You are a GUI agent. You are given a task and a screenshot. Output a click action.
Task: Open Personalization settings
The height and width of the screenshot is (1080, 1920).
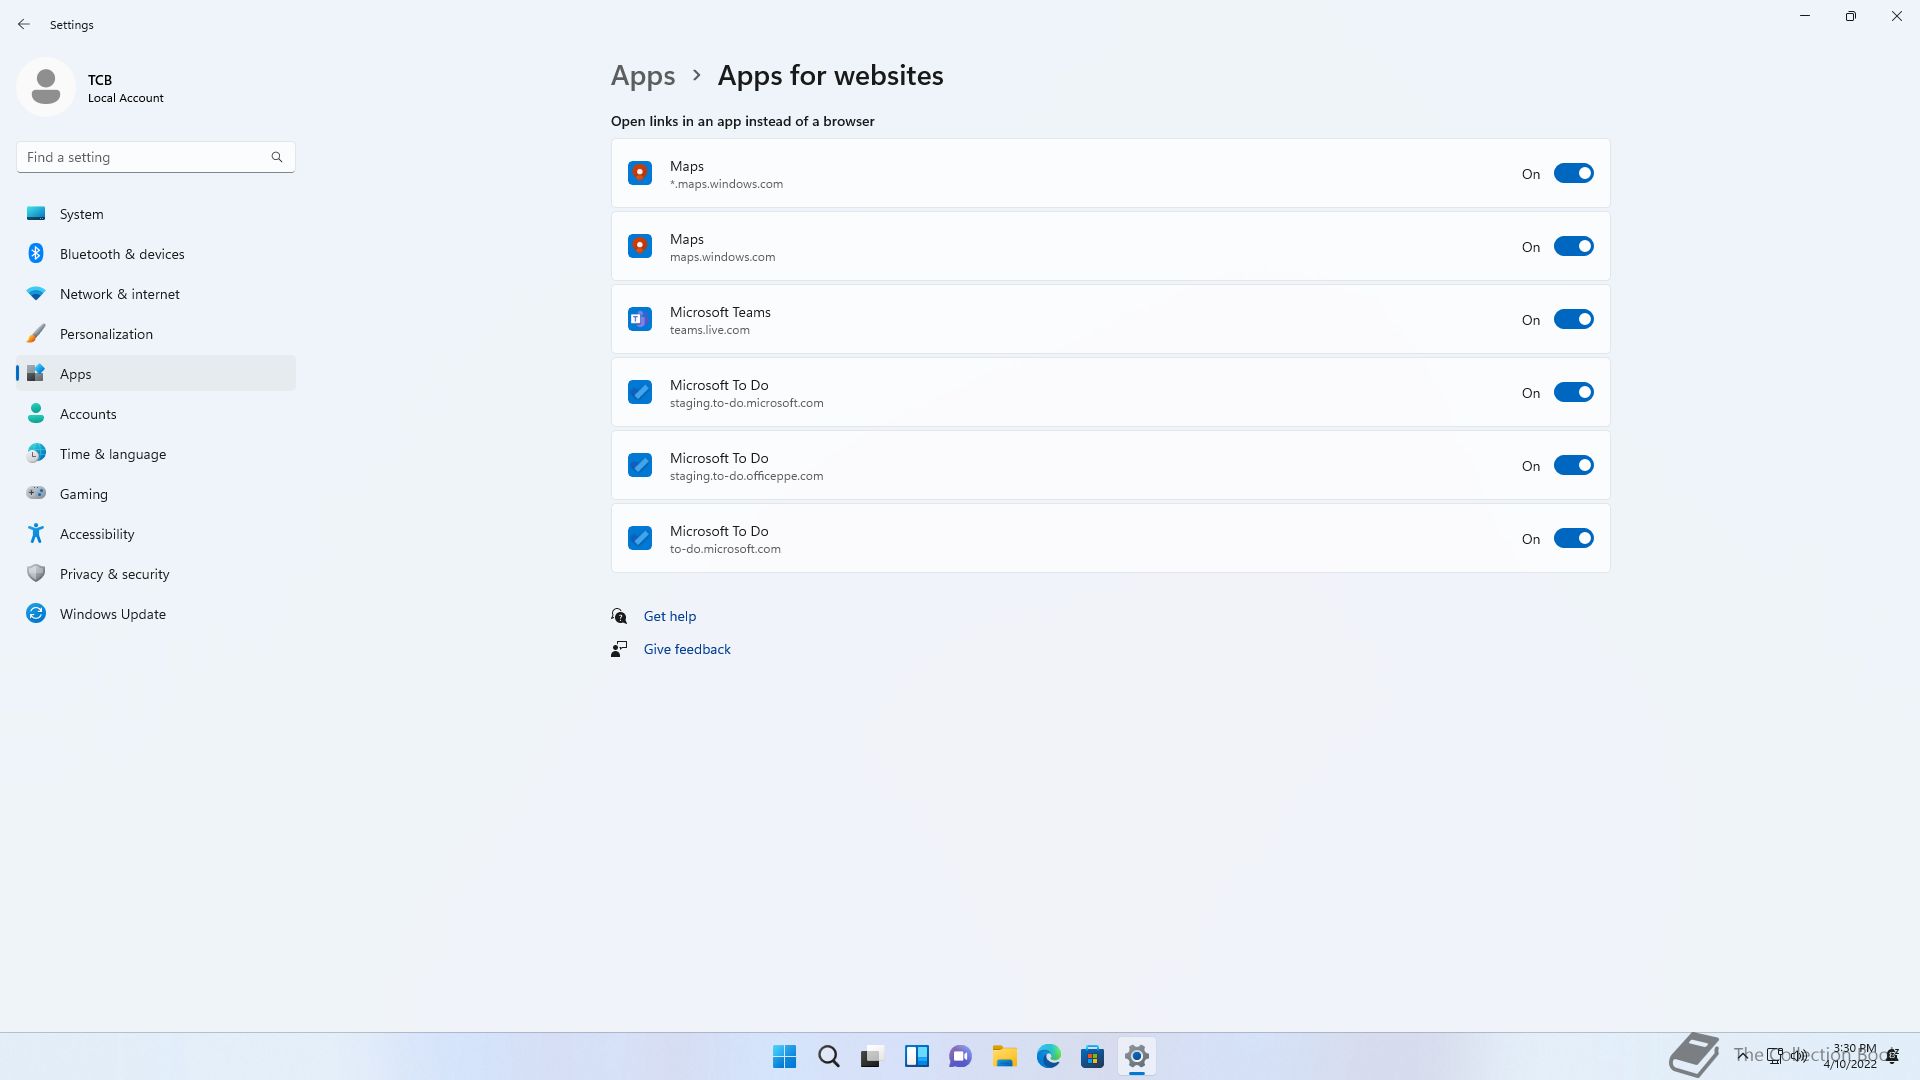click(156, 334)
